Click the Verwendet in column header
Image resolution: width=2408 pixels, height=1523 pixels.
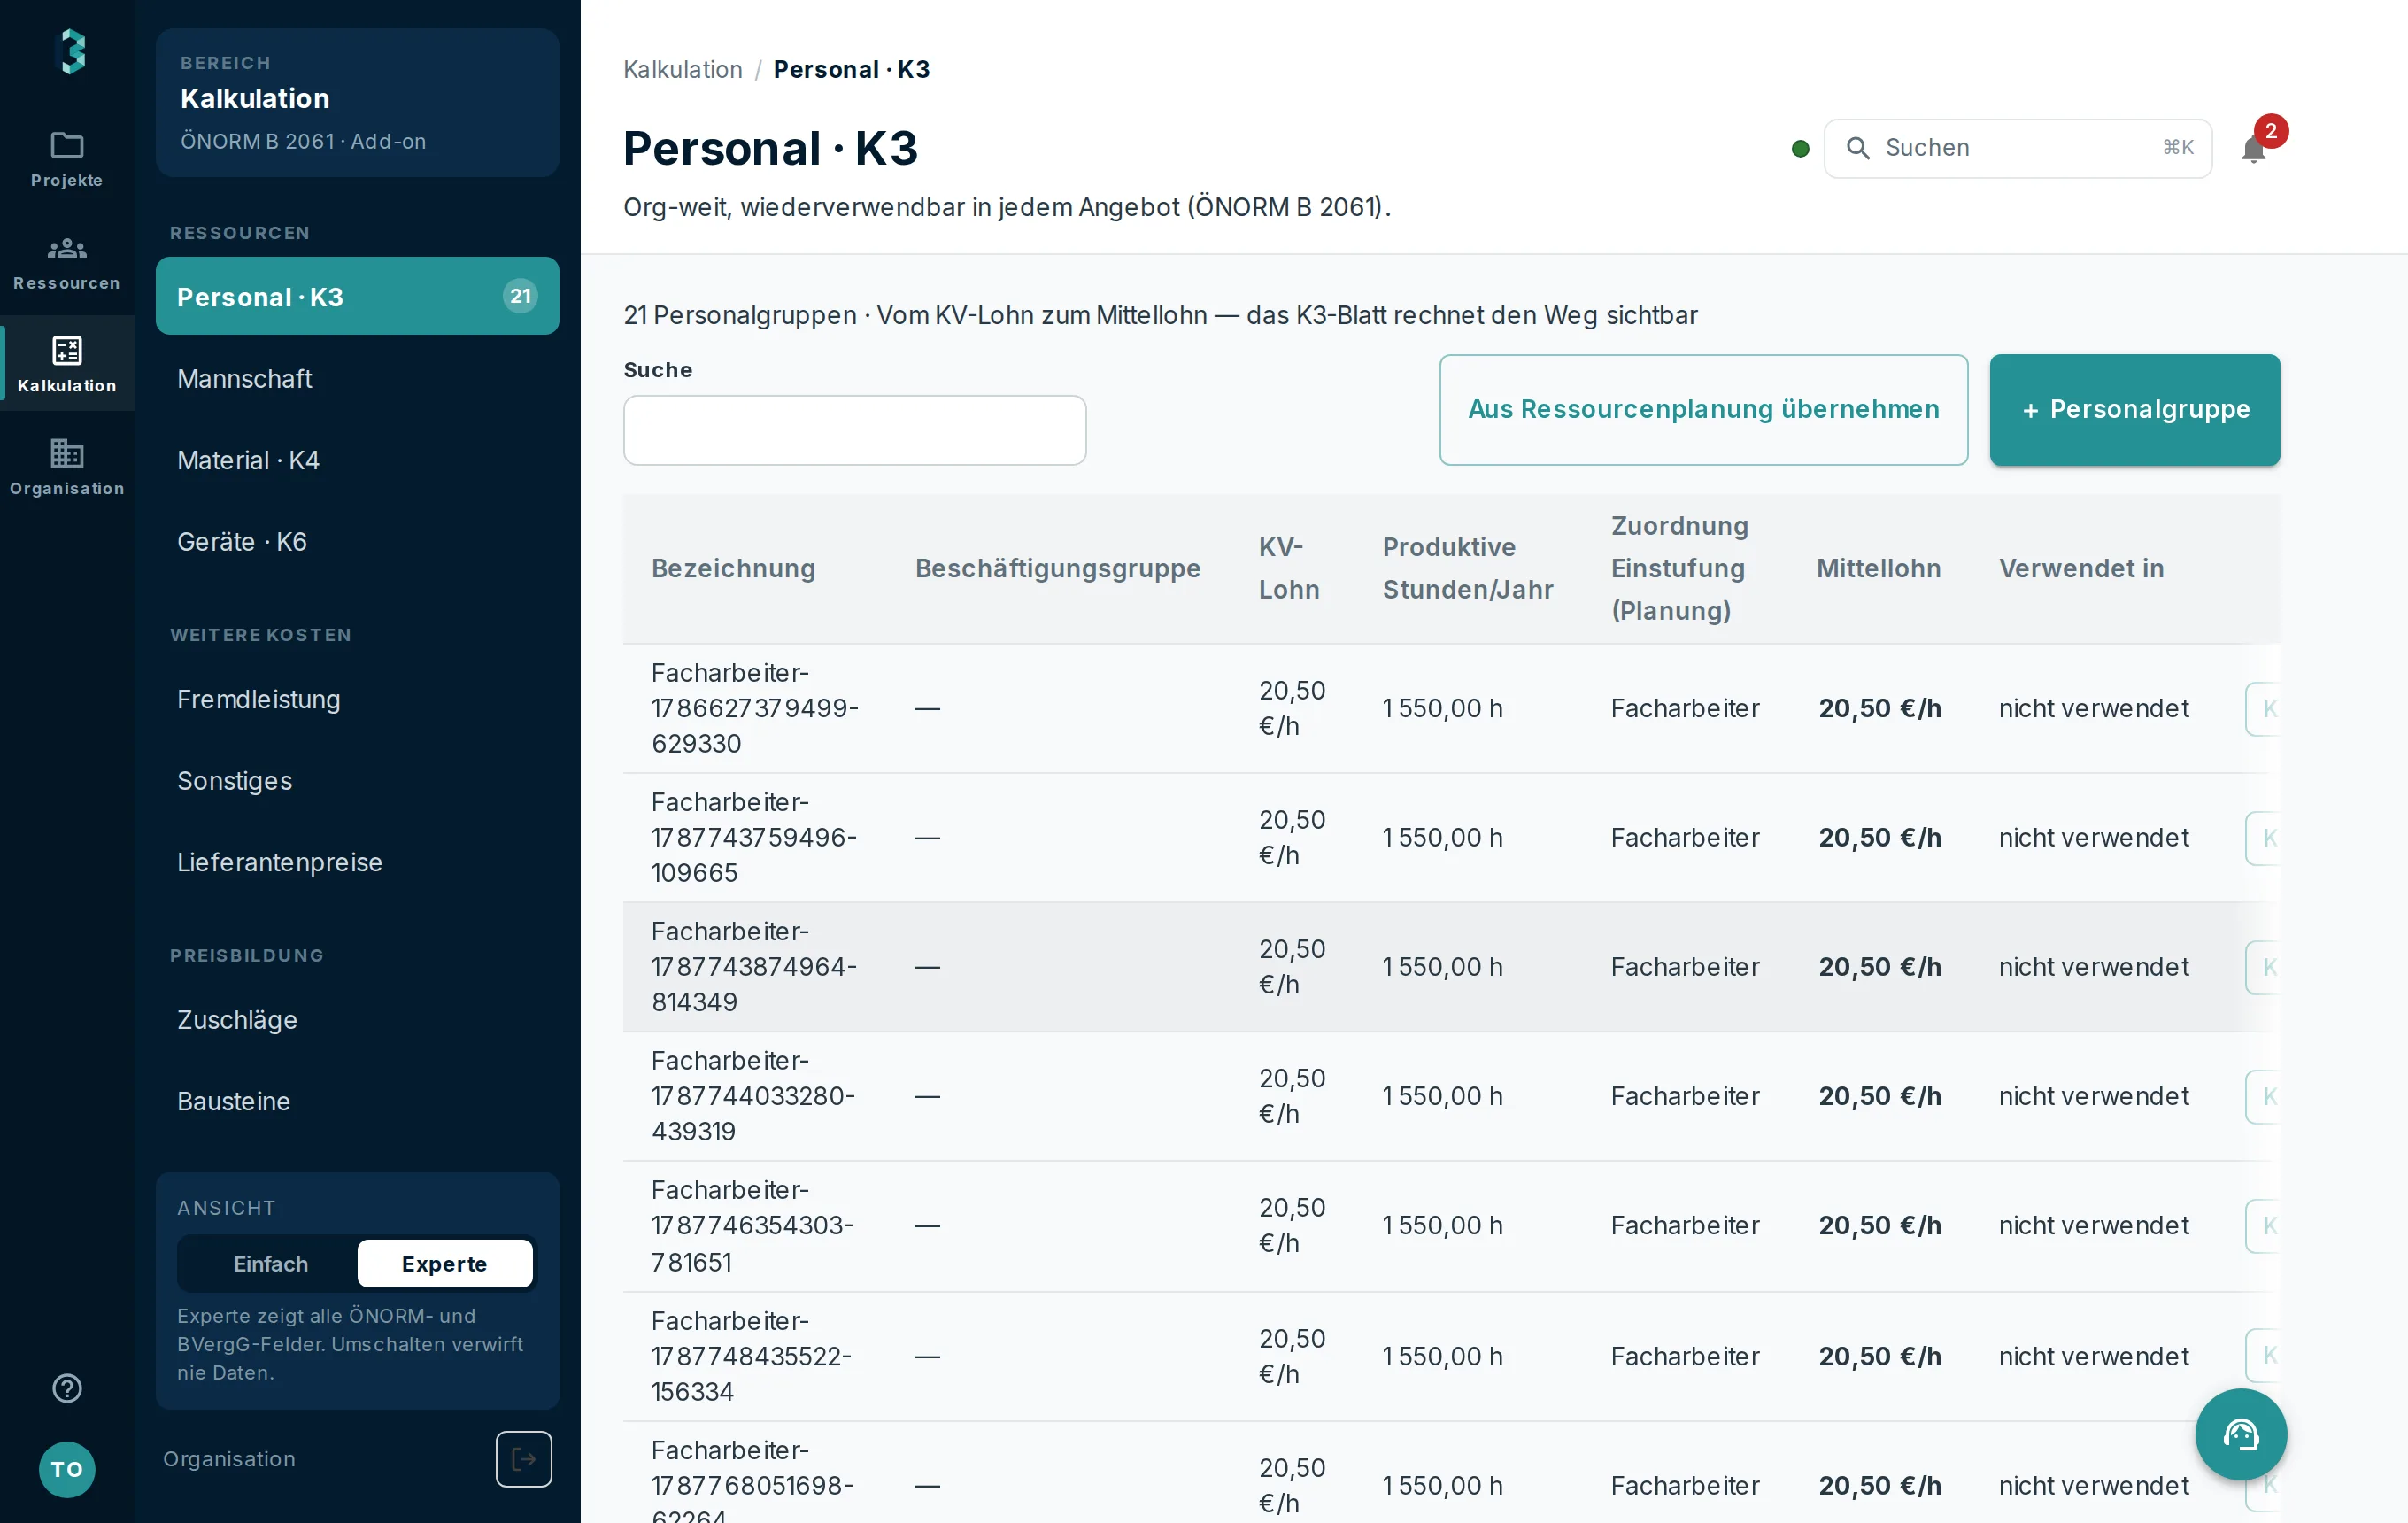coord(2081,568)
